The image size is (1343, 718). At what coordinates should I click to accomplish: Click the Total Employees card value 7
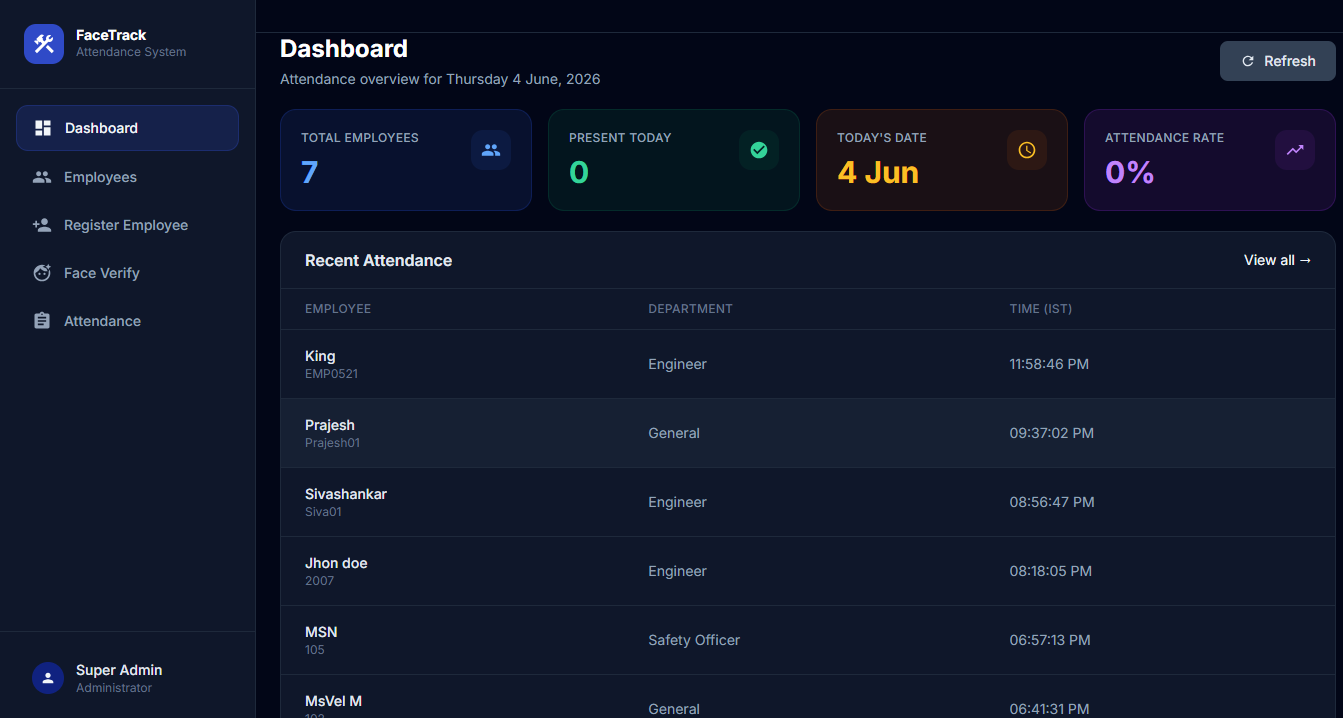[x=310, y=172]
